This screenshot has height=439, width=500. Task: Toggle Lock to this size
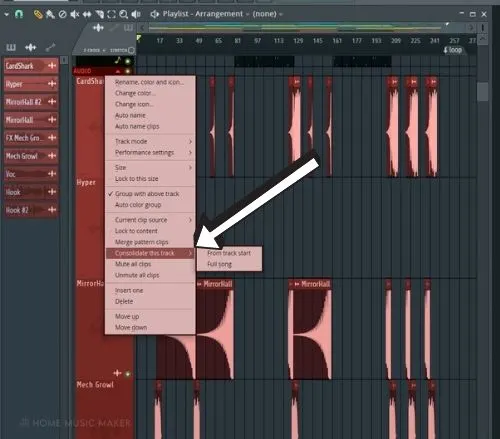(x=150, y=179)
